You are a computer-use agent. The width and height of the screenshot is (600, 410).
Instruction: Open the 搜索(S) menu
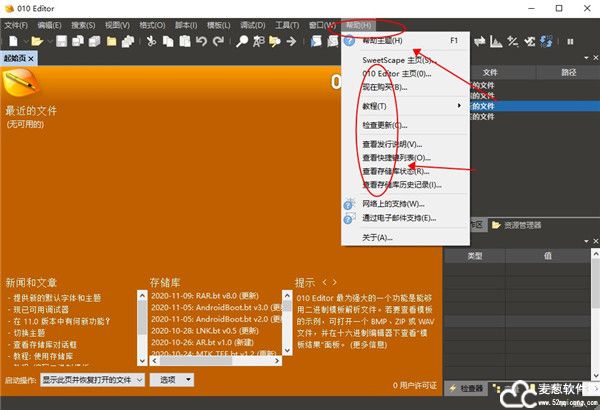tap(83, 26)
